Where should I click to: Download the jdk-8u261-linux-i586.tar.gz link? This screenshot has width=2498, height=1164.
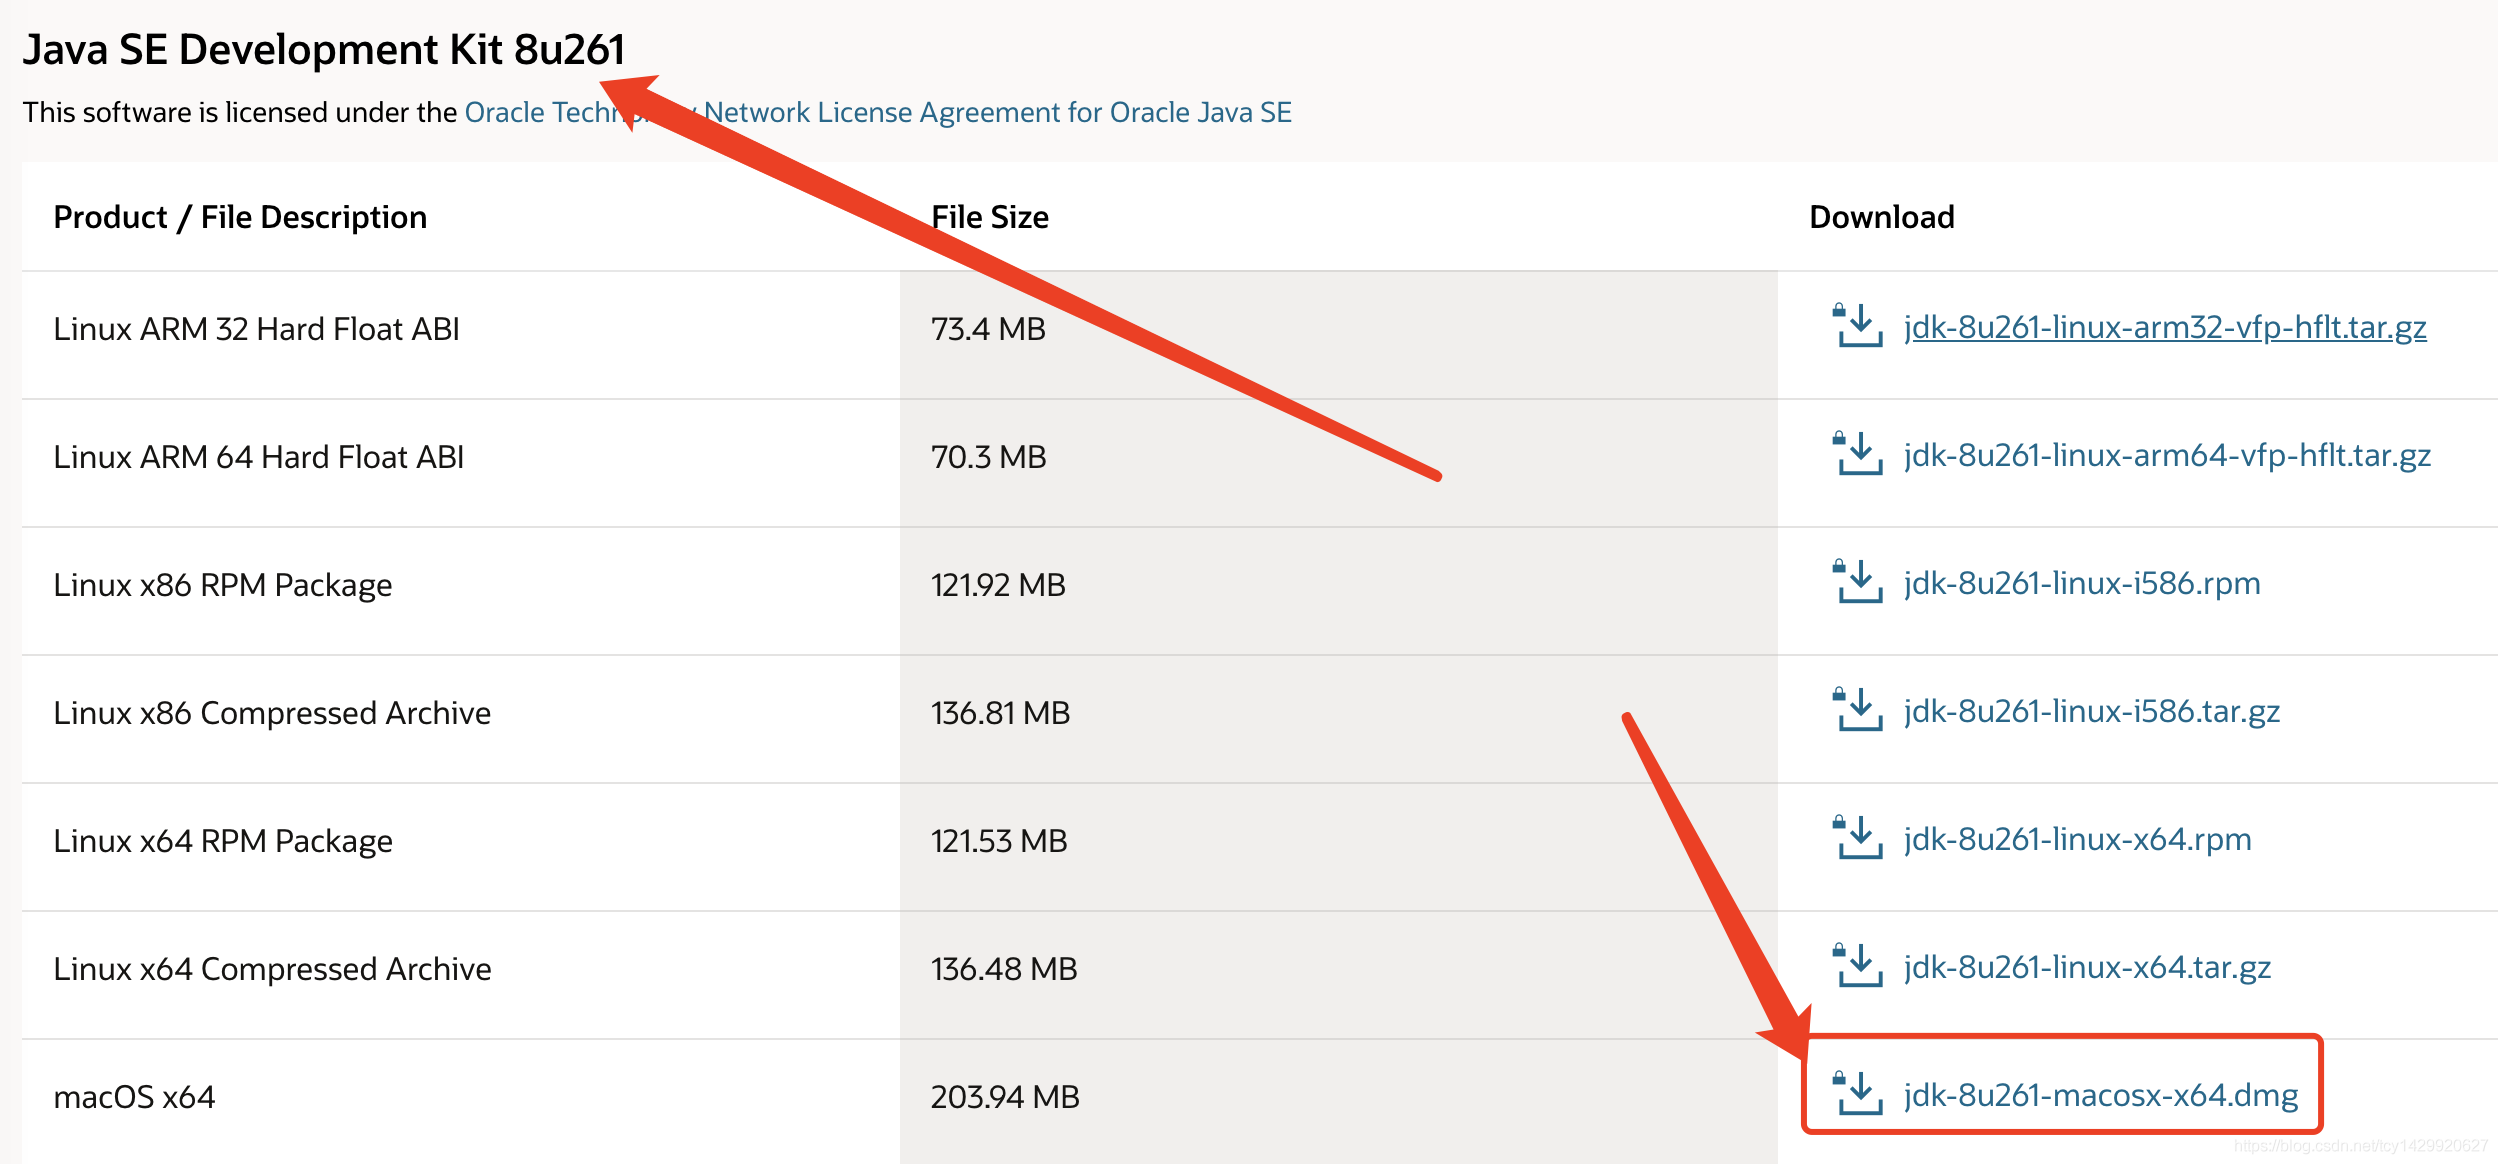[2092, 712]
